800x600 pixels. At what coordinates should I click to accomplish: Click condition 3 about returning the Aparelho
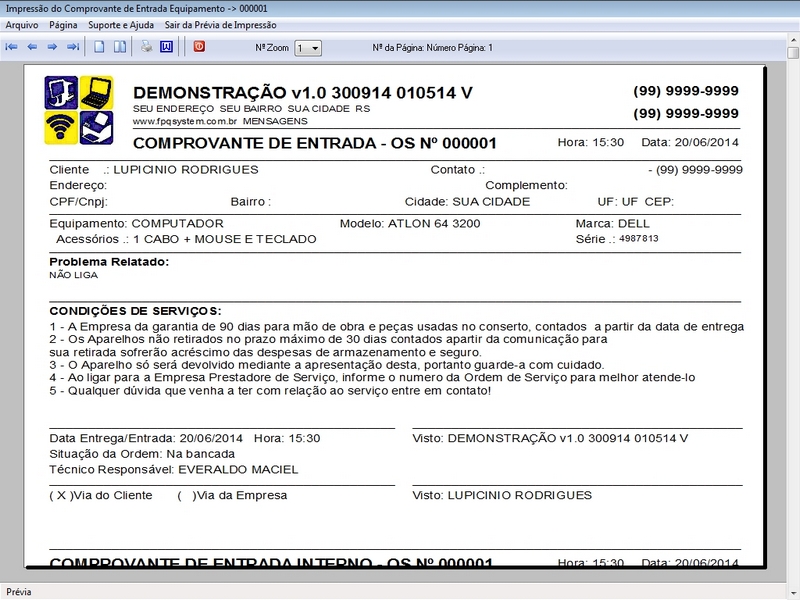click(x=327, y=365)
